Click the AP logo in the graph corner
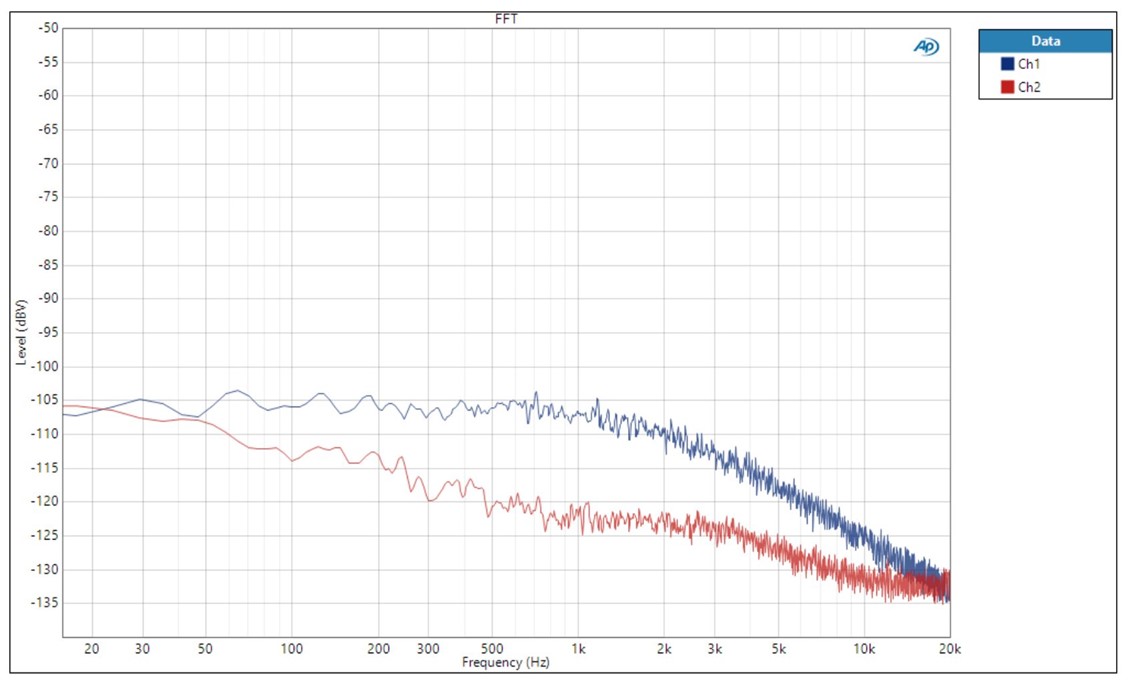 (926, 47)
